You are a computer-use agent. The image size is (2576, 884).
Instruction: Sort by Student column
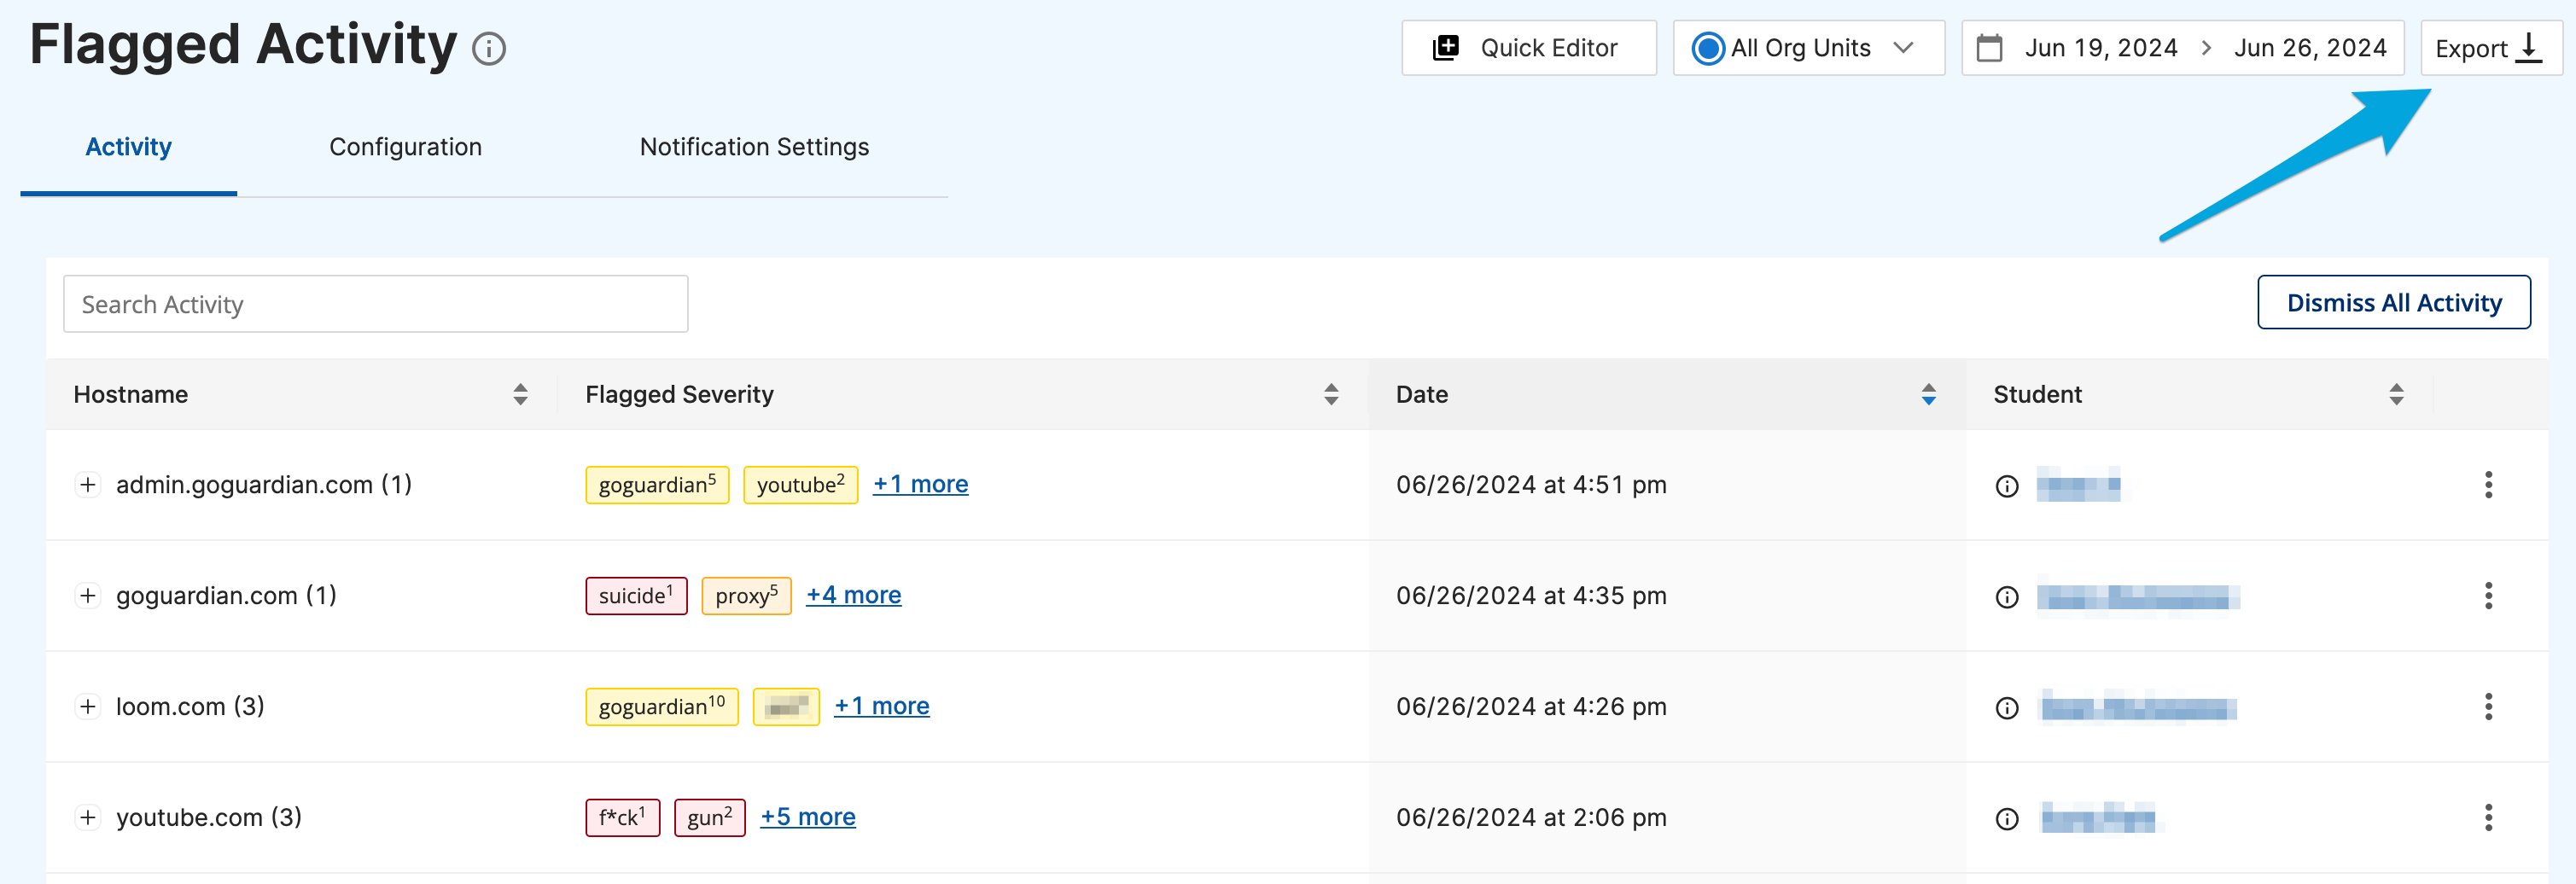tap(2396, 394)
